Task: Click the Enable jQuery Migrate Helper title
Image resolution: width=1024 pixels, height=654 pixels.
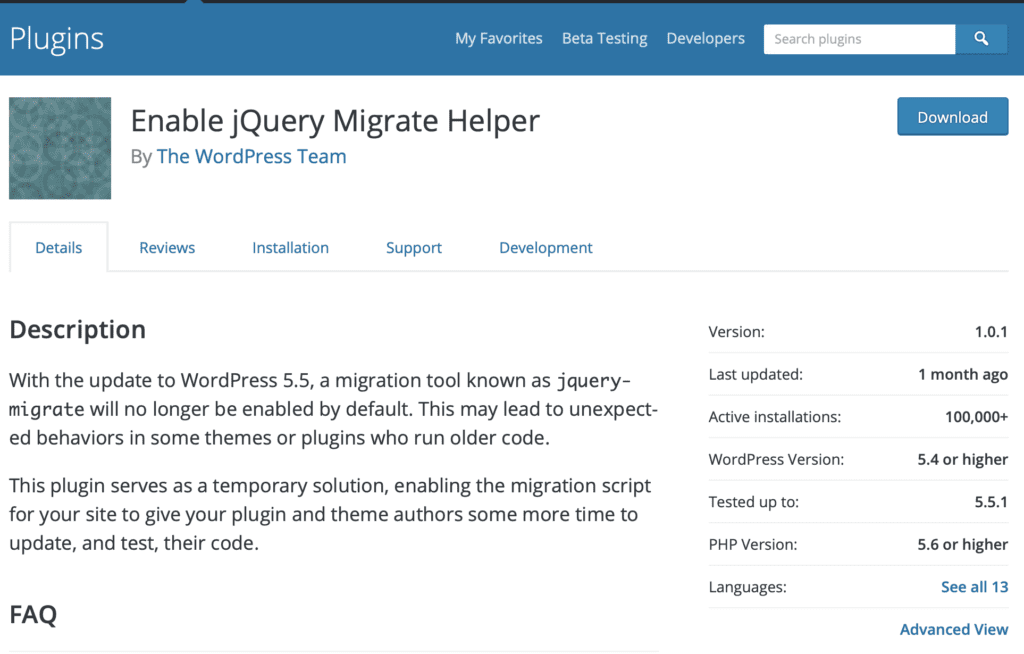Action: pyautogui.click(x=335, y=122)
